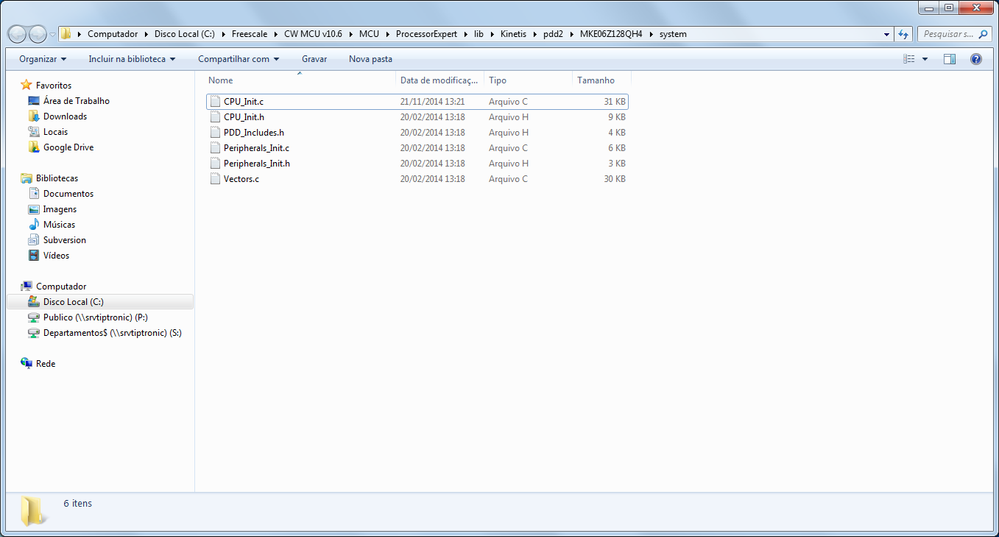This screenshot has width=999, height=537.
Task: Open Downloads in the navigation pane
Action: [65, 116]
